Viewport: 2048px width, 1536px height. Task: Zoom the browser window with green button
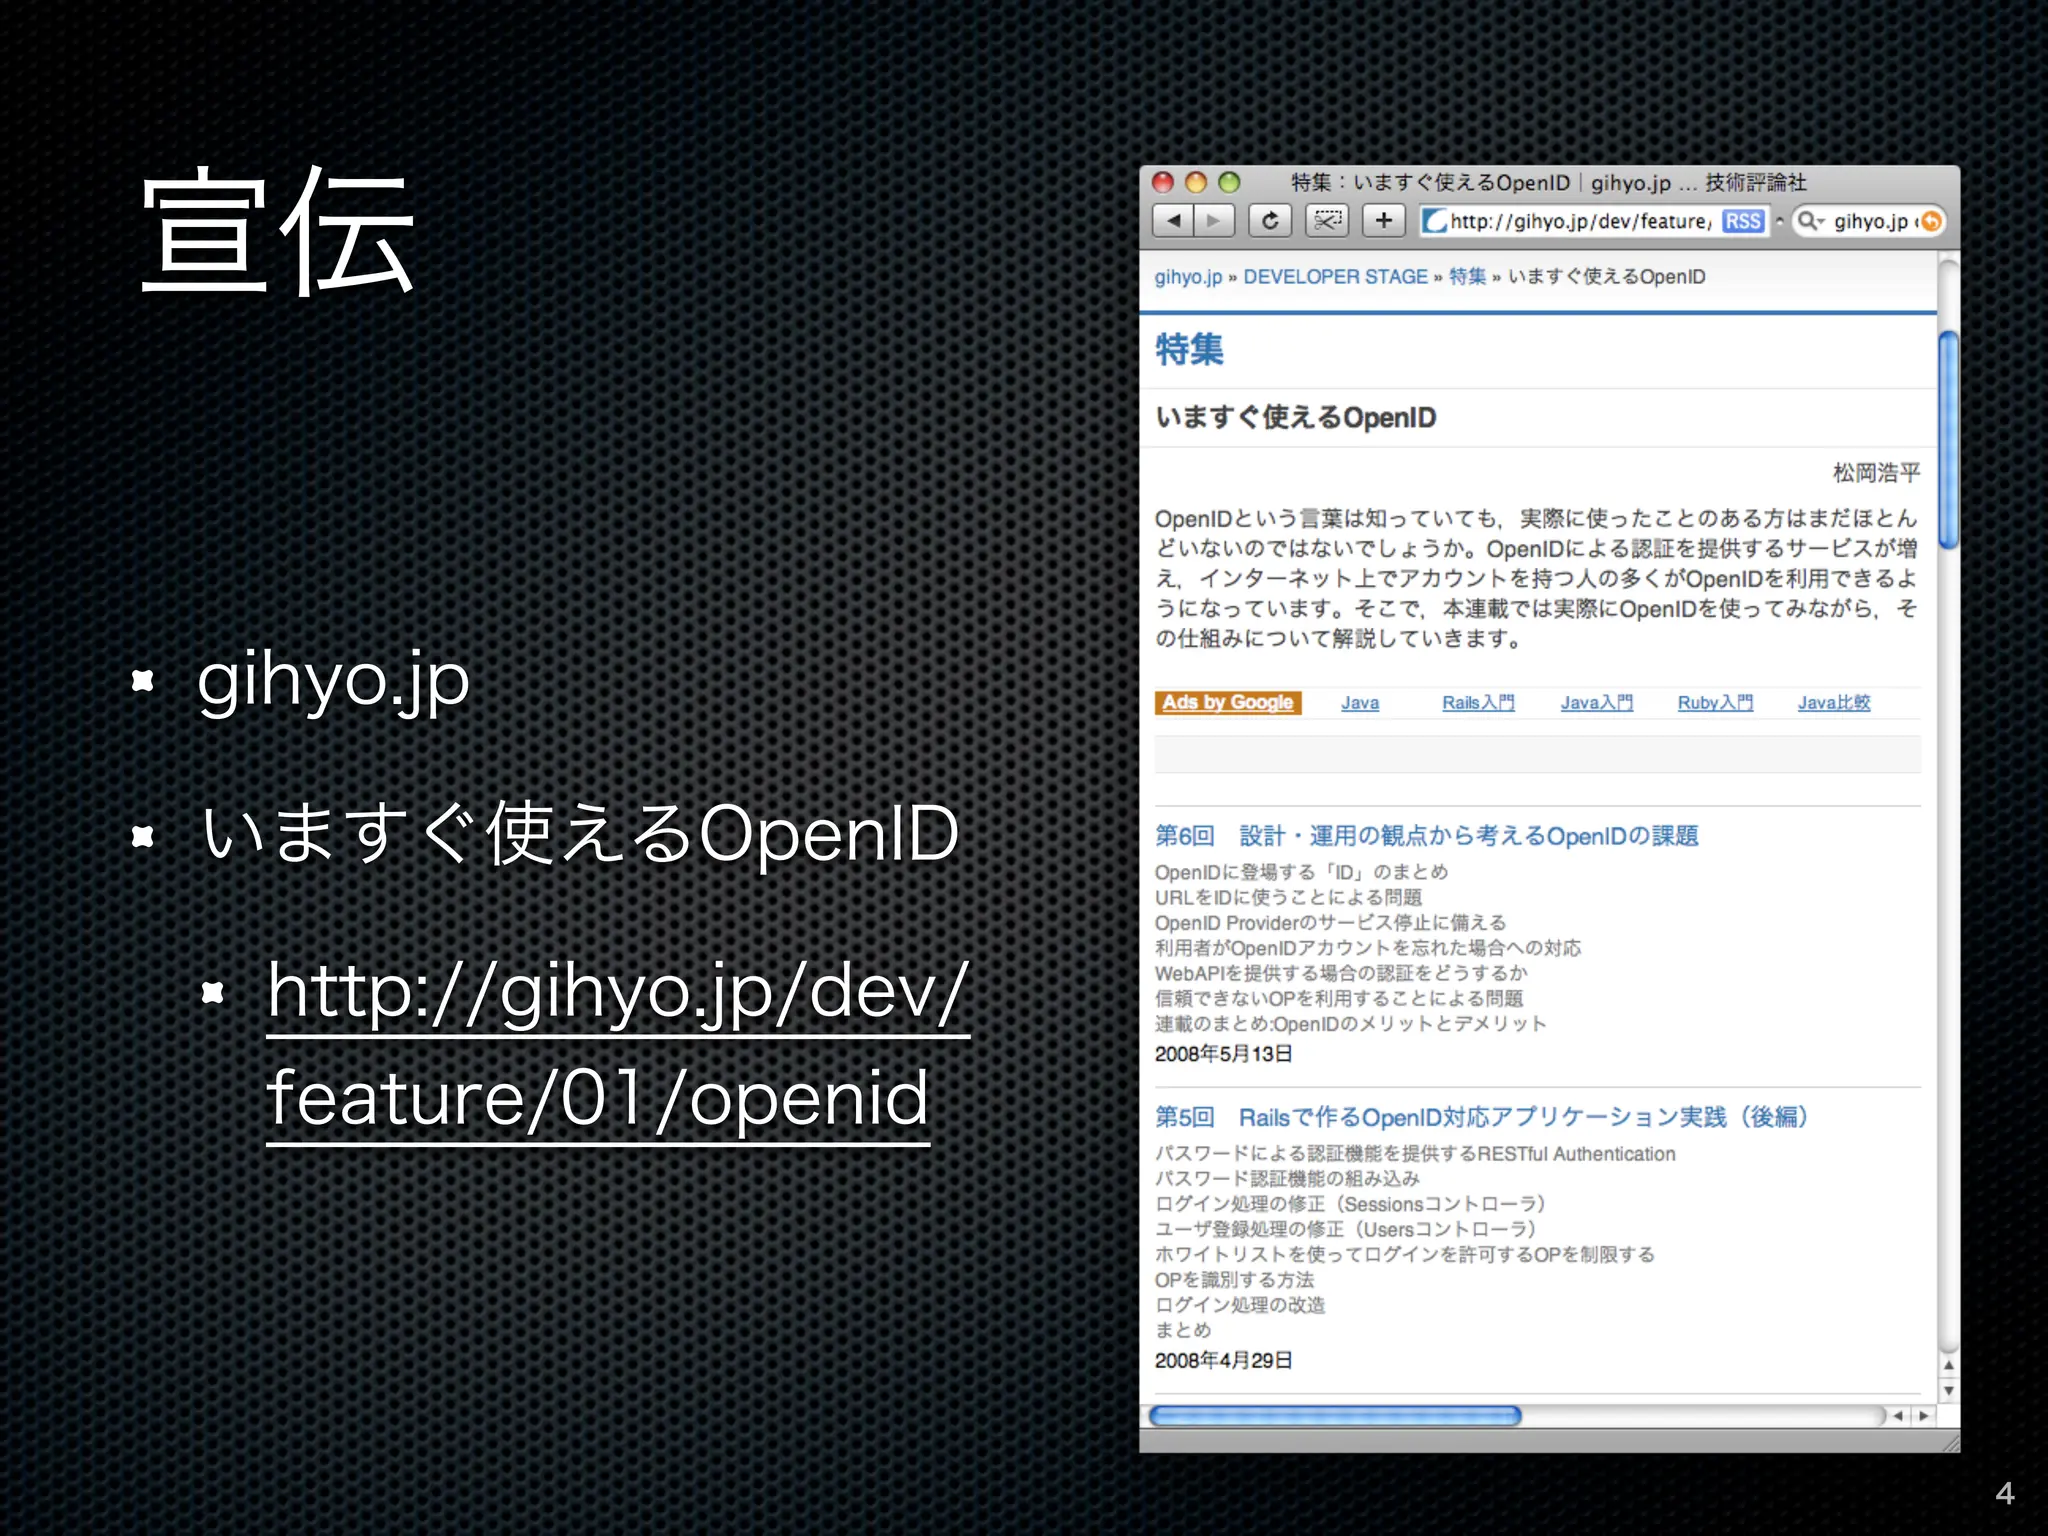click(x=1229, y=182)
